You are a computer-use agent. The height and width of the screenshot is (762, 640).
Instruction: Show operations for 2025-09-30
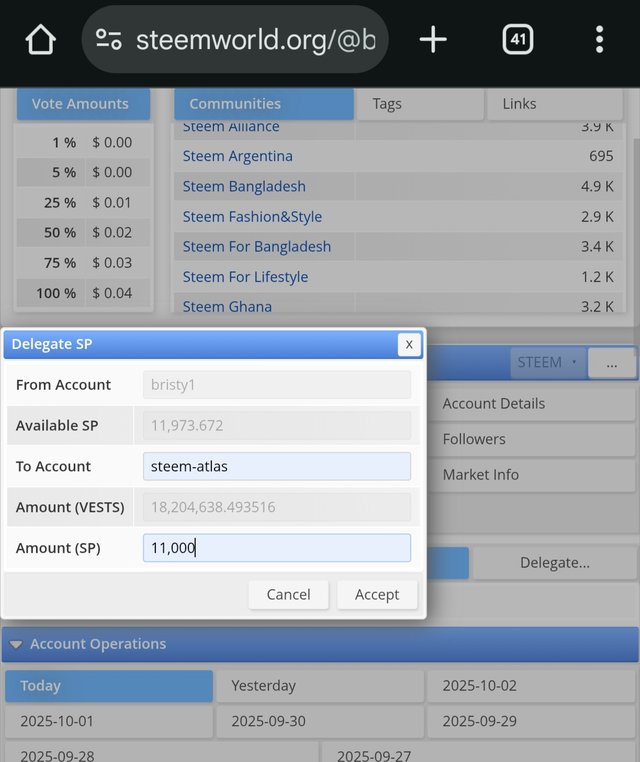(320, 721)
